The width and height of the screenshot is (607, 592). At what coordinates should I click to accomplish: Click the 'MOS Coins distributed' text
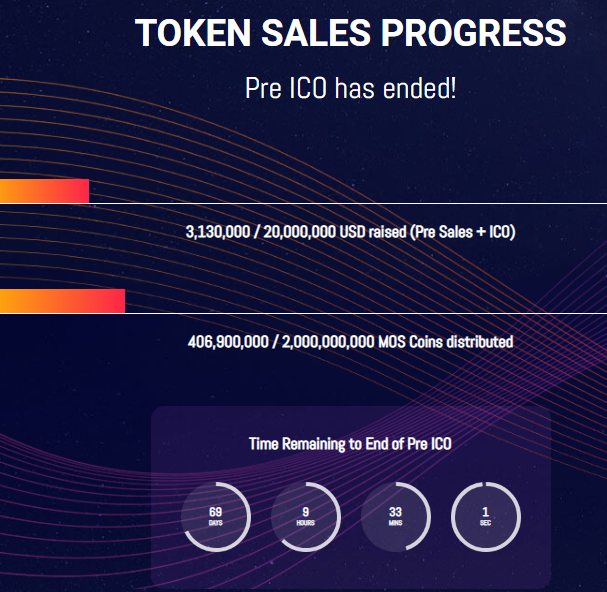[x=447, y=342]
